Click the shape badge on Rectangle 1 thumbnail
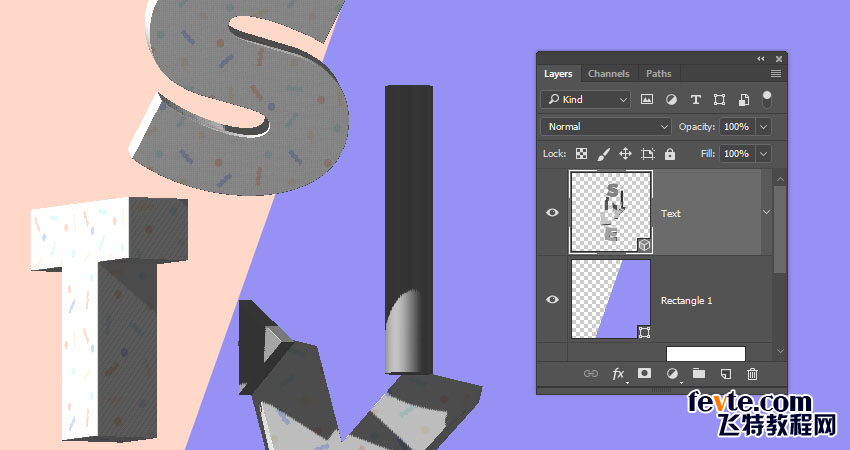 click(x=644, y=332)
